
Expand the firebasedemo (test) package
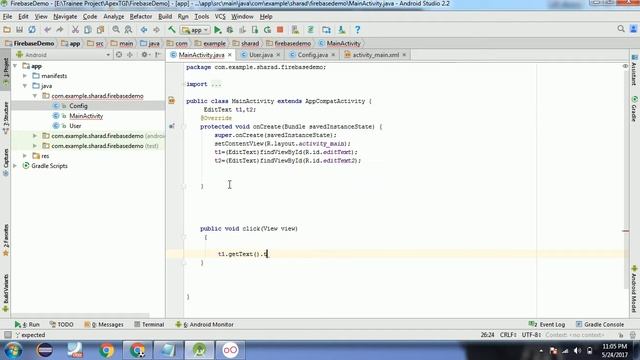tap(35, 146)
